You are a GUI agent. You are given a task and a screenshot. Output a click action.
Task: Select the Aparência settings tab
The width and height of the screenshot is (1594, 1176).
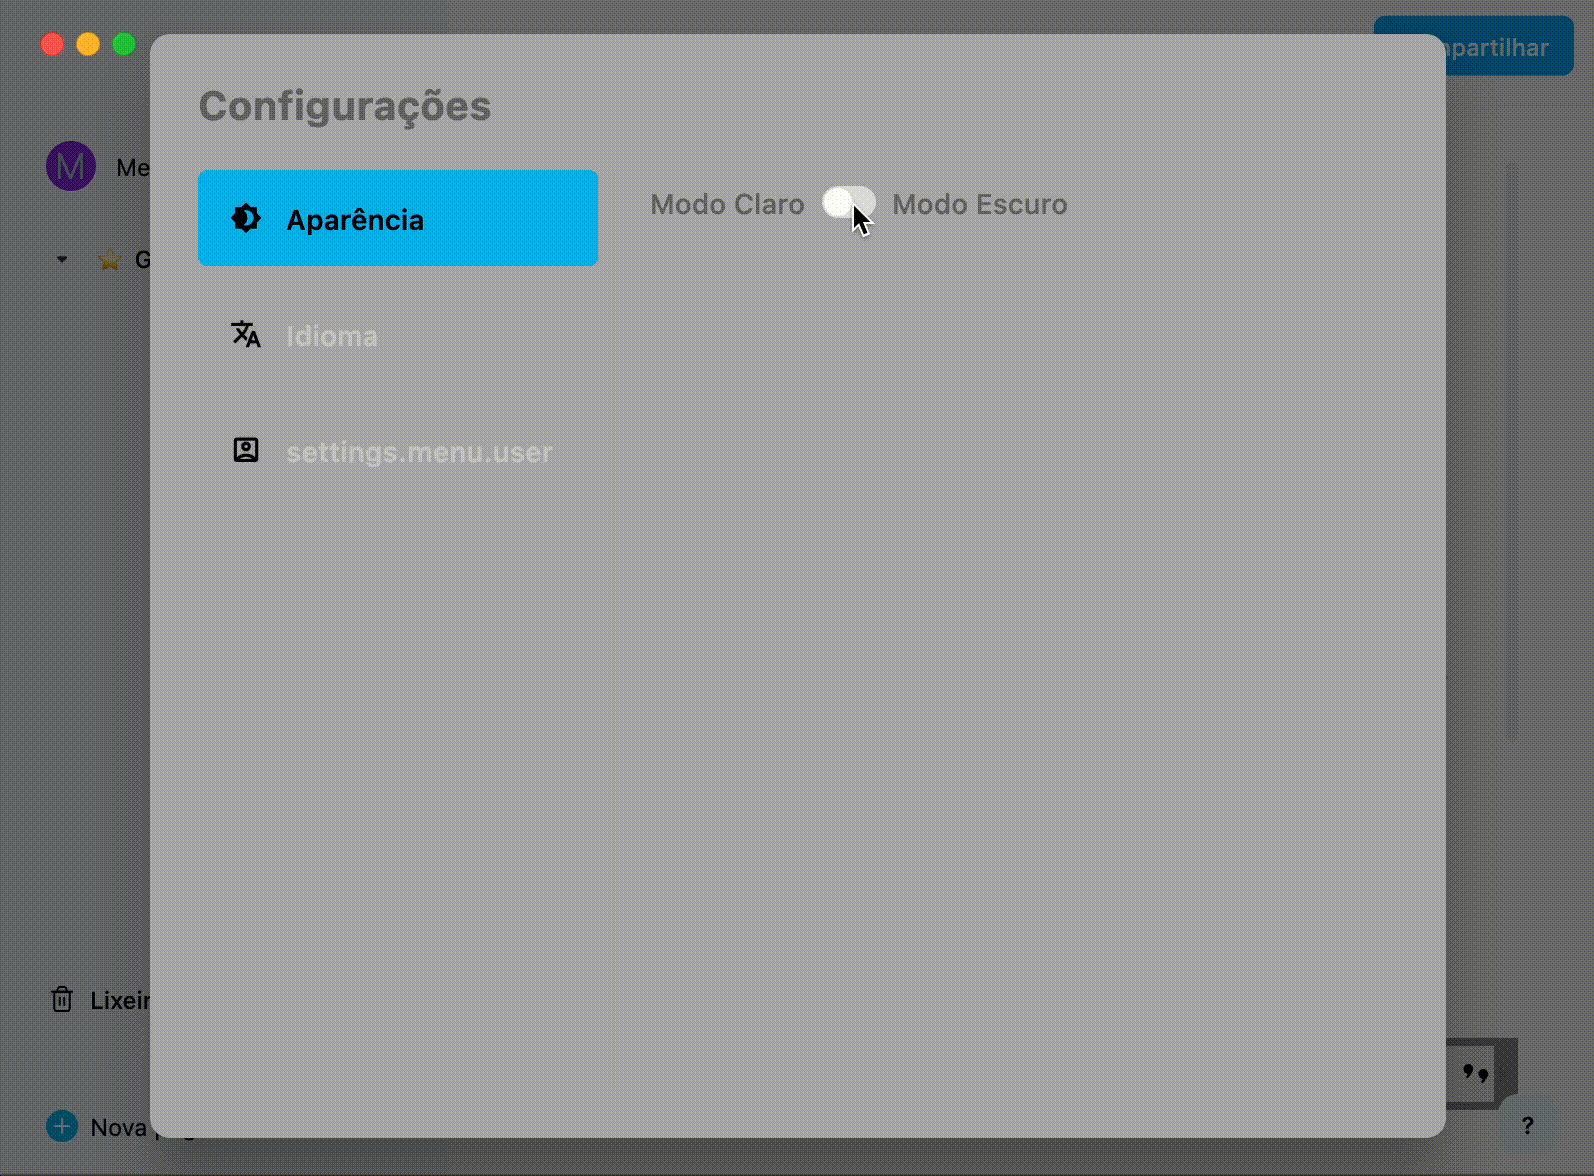click(398, 218)
